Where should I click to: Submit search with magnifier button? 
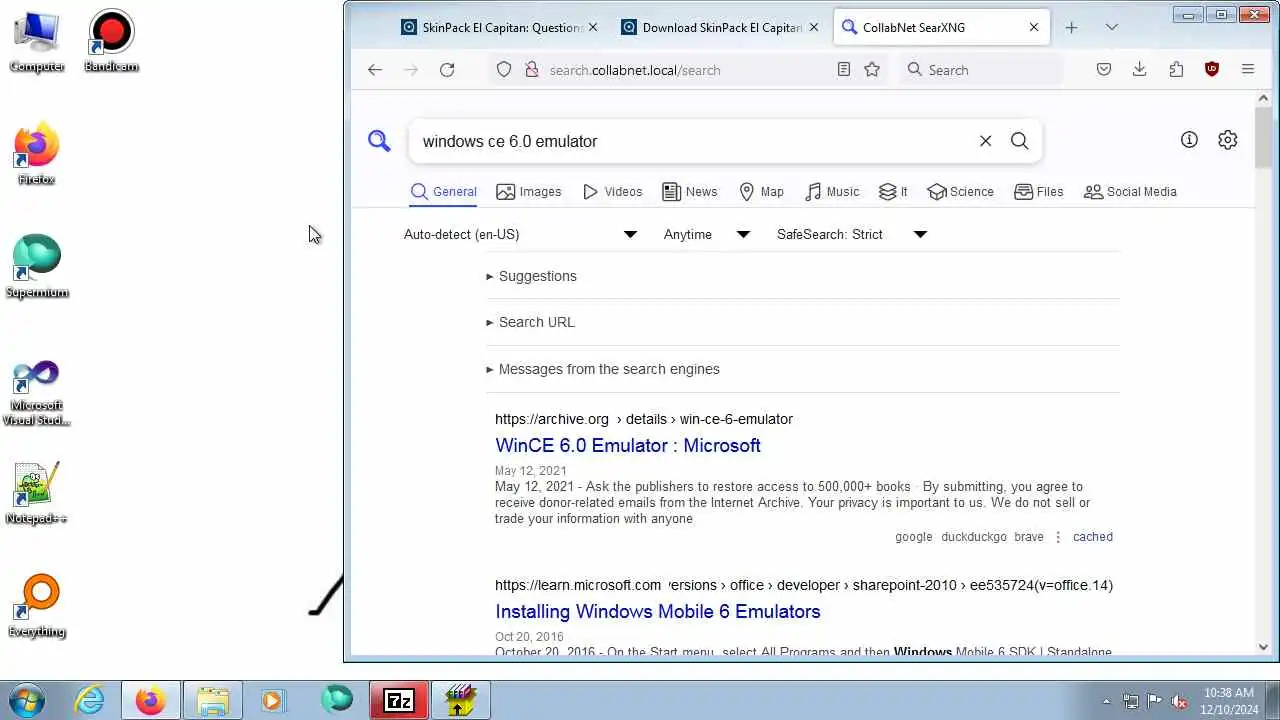(1019, 141)
